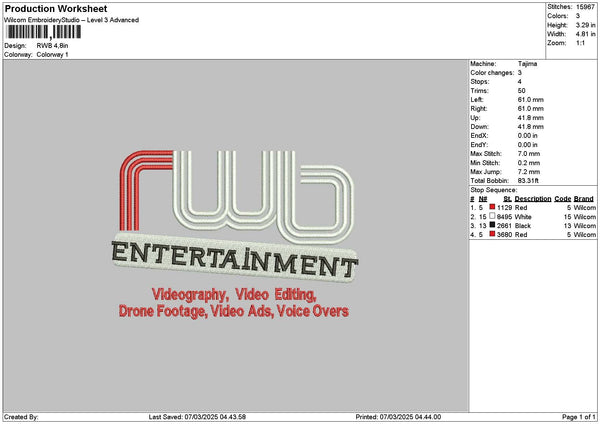Viewport: 600px width, 424px height.
Task: Click the 'Up:' 41.8 mm value
Action: (x=531, y=118)
